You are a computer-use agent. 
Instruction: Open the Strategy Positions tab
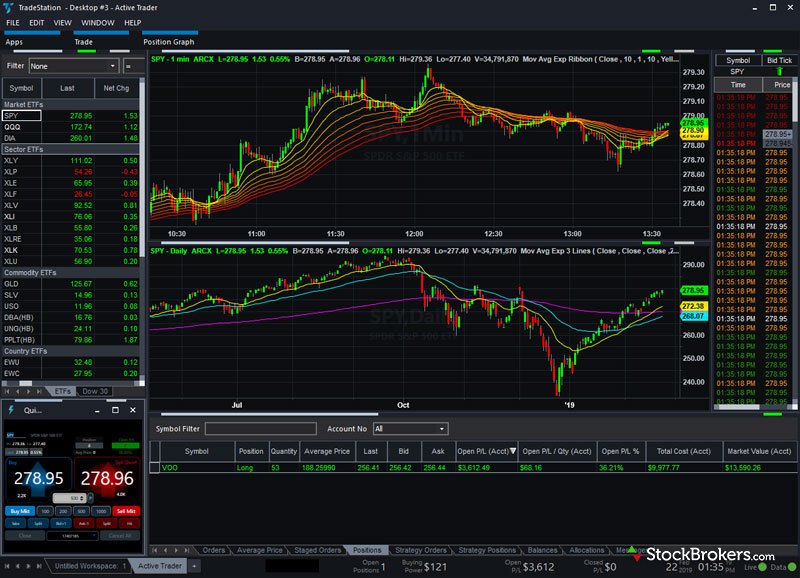(x=487, y=550)
